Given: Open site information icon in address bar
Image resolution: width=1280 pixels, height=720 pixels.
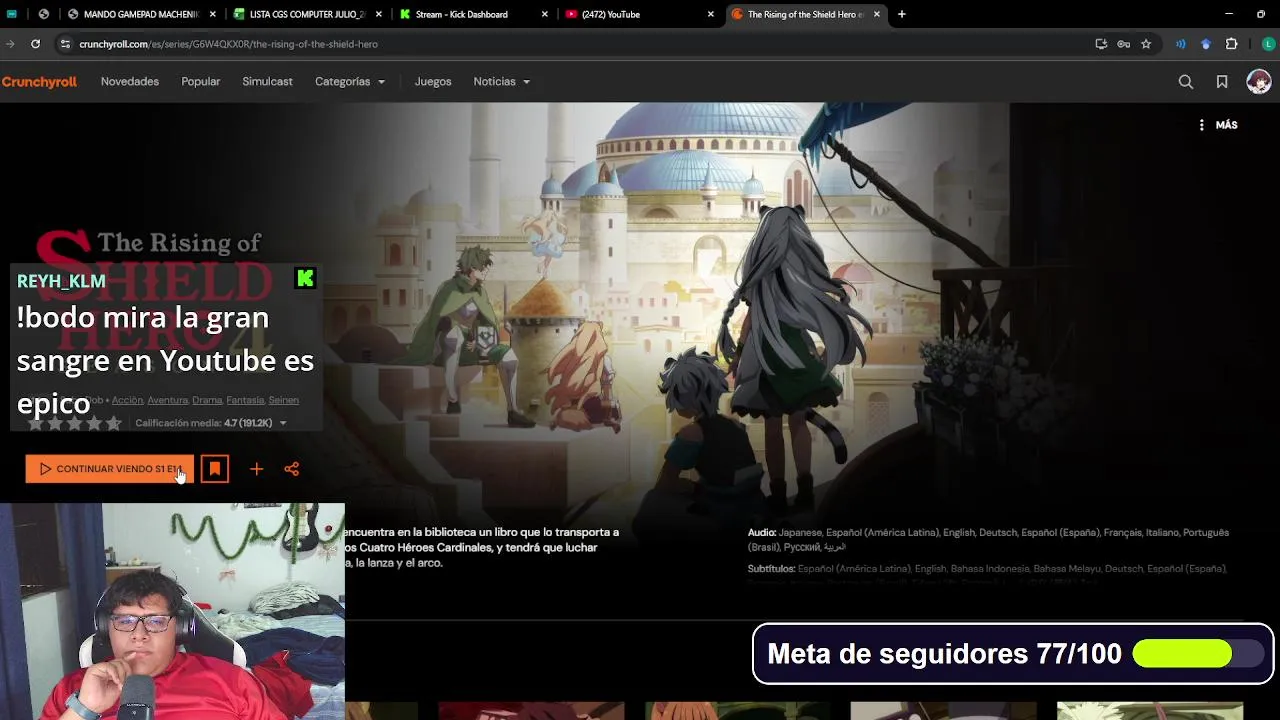Looking at the screenshot, I should [65, 44].
